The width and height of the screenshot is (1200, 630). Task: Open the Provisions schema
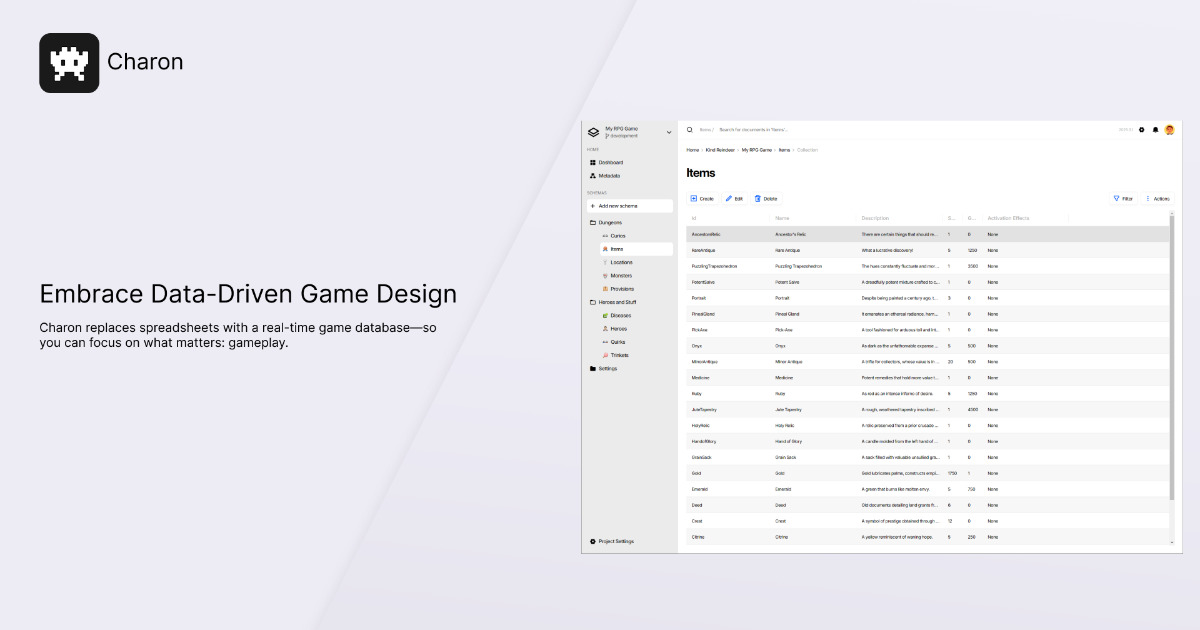[x=623, y=288]
